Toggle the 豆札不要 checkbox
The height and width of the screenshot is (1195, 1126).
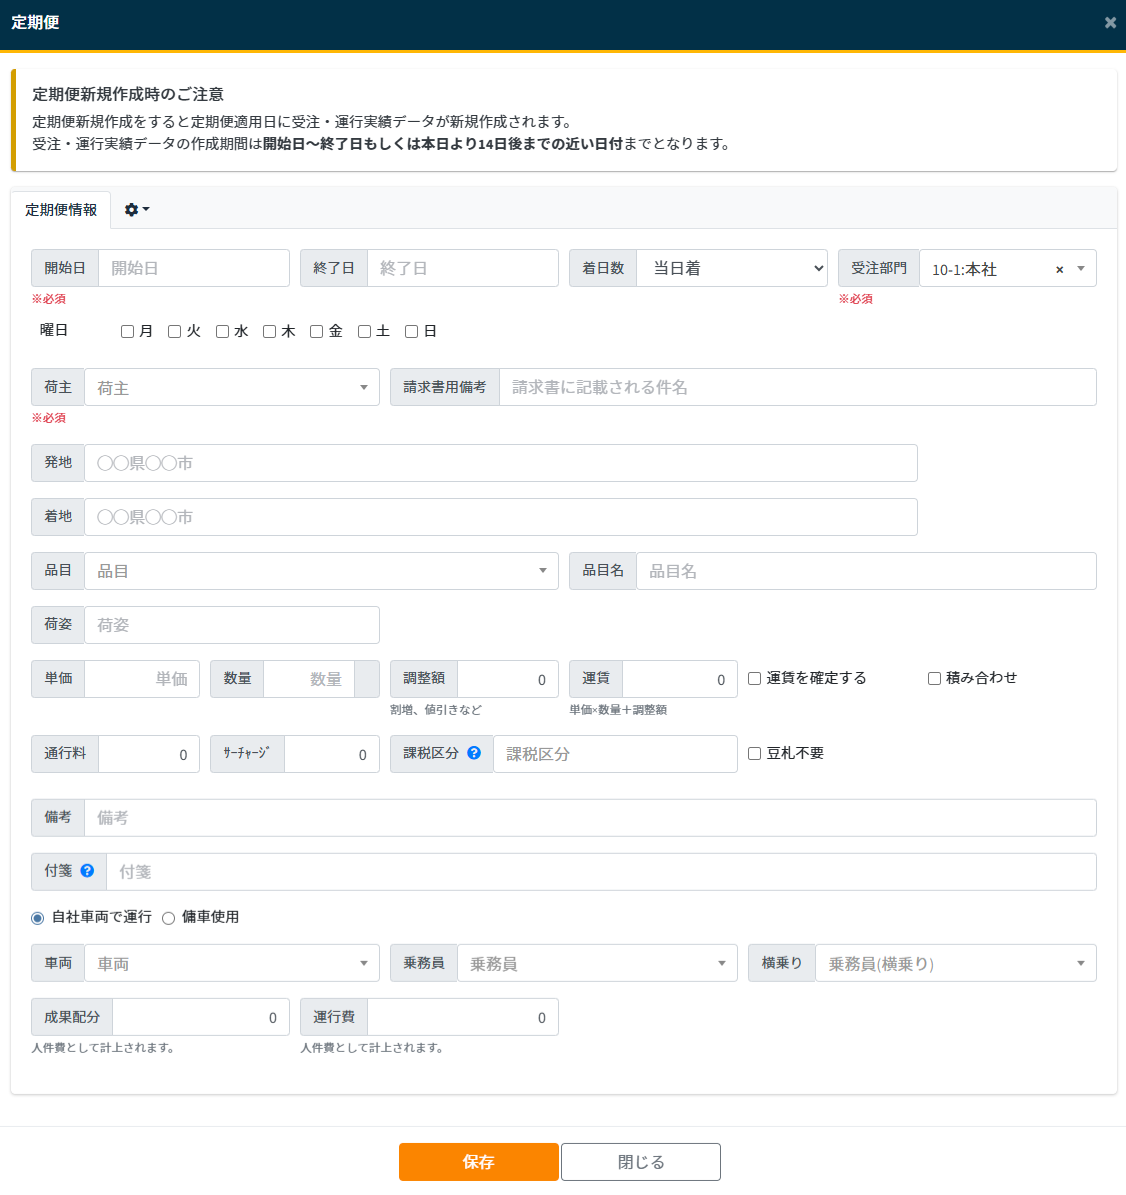755,753
